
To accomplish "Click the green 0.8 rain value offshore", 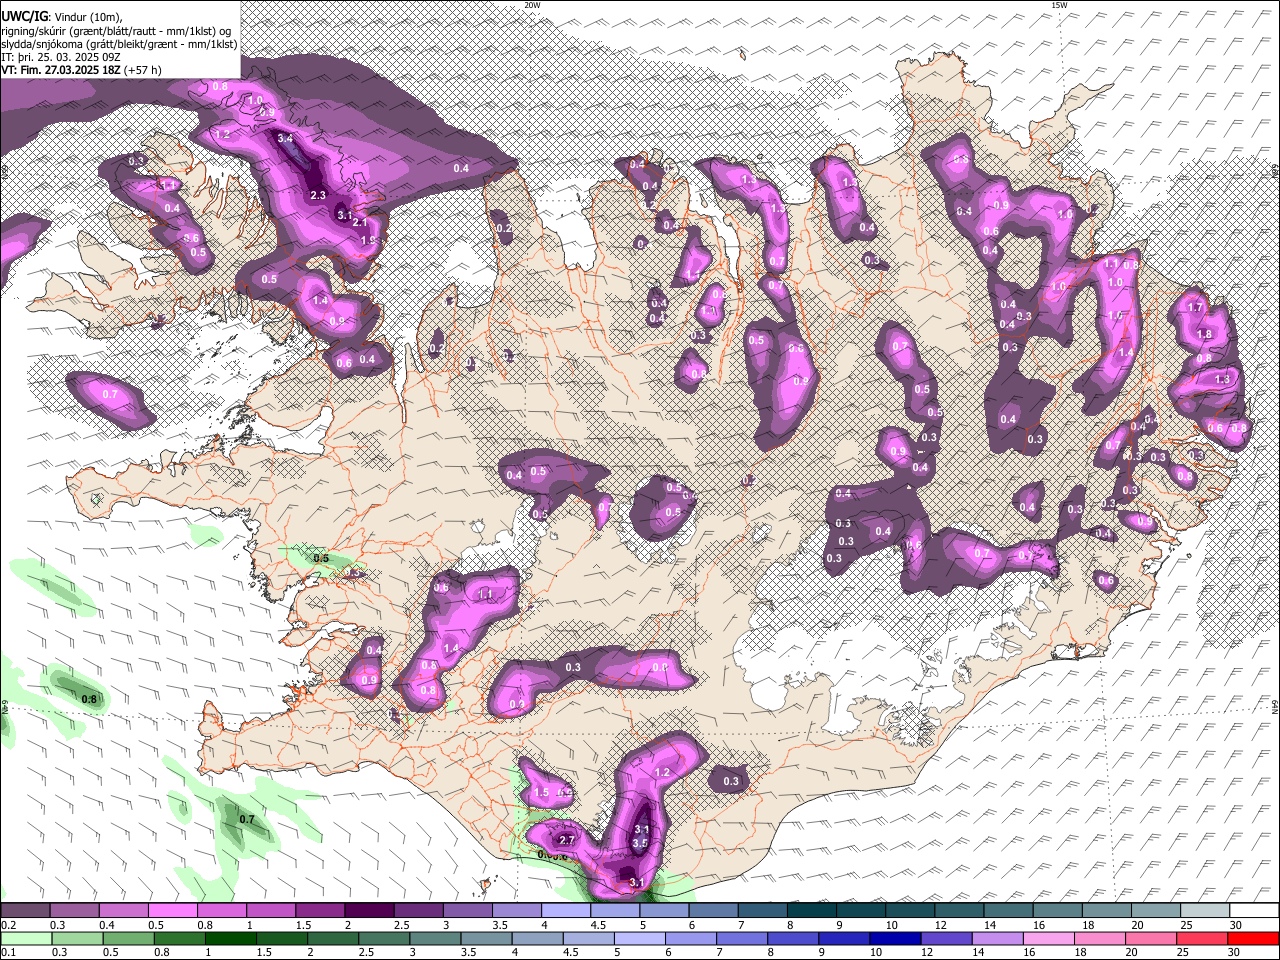I will tap(89, 699).
